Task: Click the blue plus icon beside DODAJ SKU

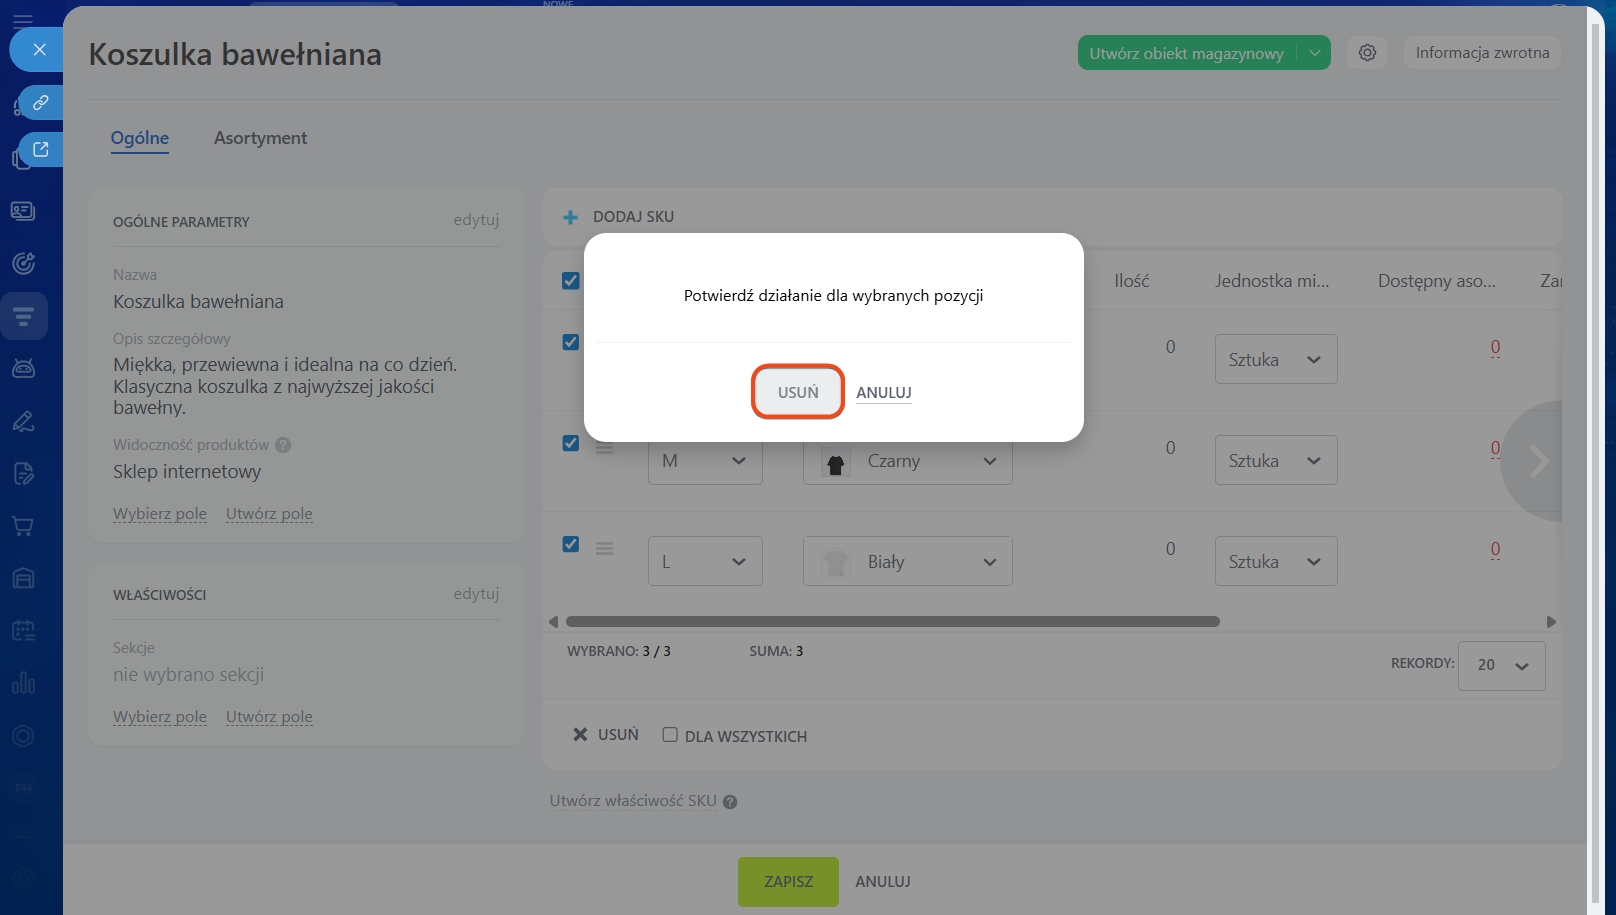Action: (570, 217)
